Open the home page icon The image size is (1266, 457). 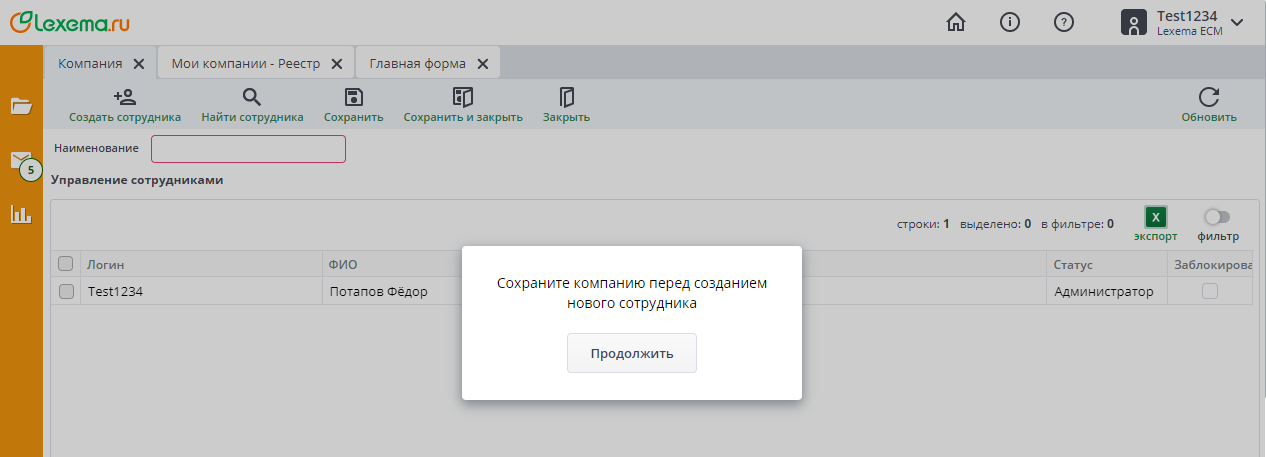tap(956, 22)
